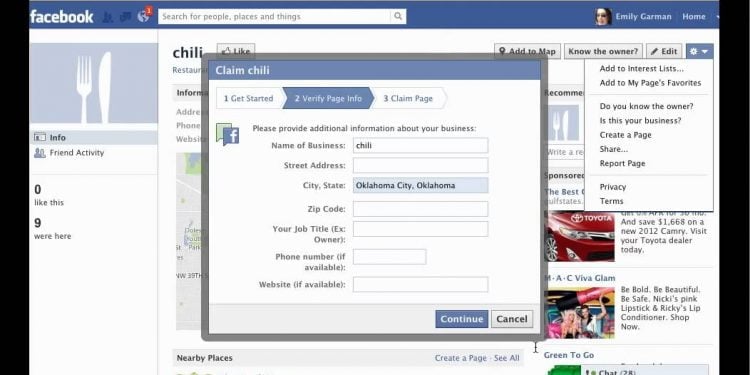Open Green To Go ad title
This screenshot has height=375, width=750.
tap(569, 355)
